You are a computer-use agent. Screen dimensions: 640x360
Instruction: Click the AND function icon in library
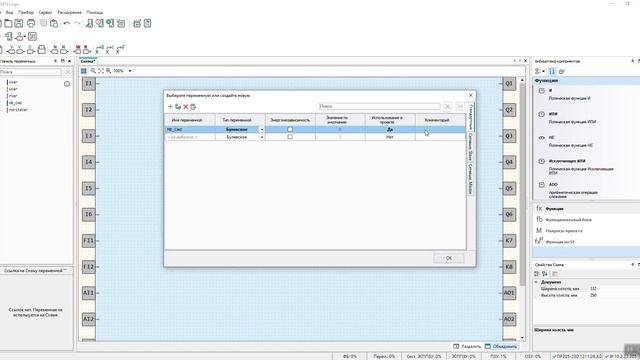542,91
